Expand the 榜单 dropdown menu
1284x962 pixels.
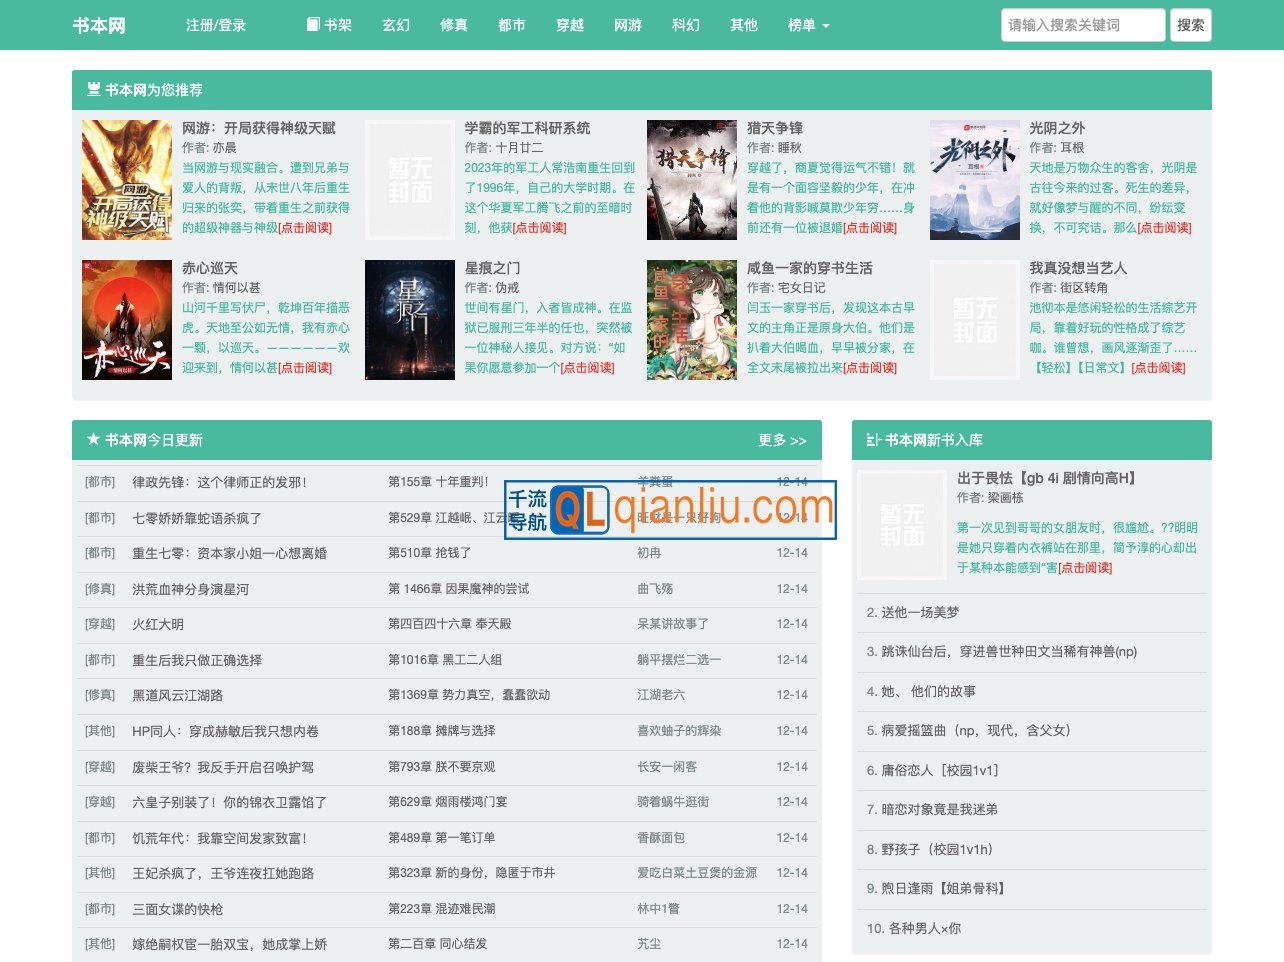[808, 25]
